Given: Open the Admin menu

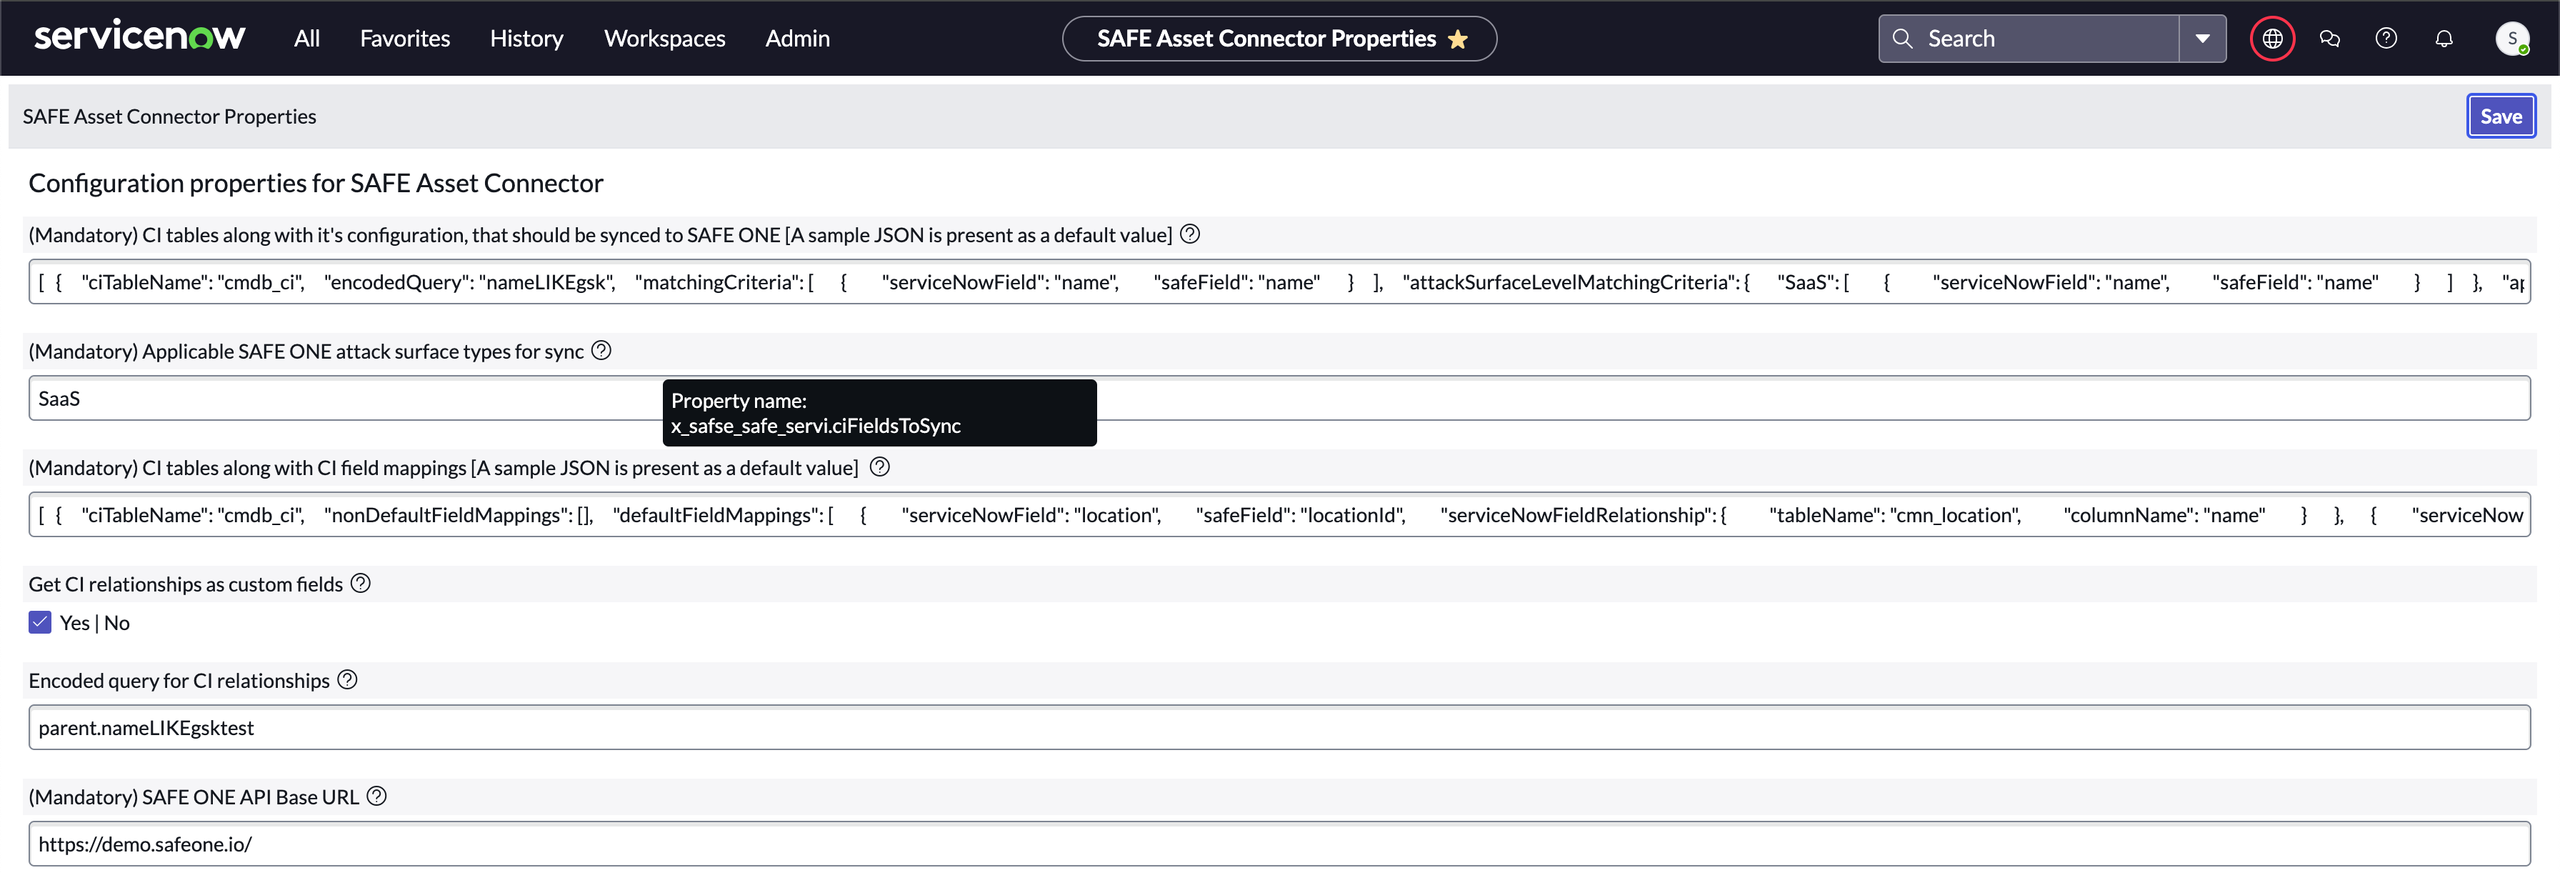Looking at the screenshot, I should click(798, 38).
